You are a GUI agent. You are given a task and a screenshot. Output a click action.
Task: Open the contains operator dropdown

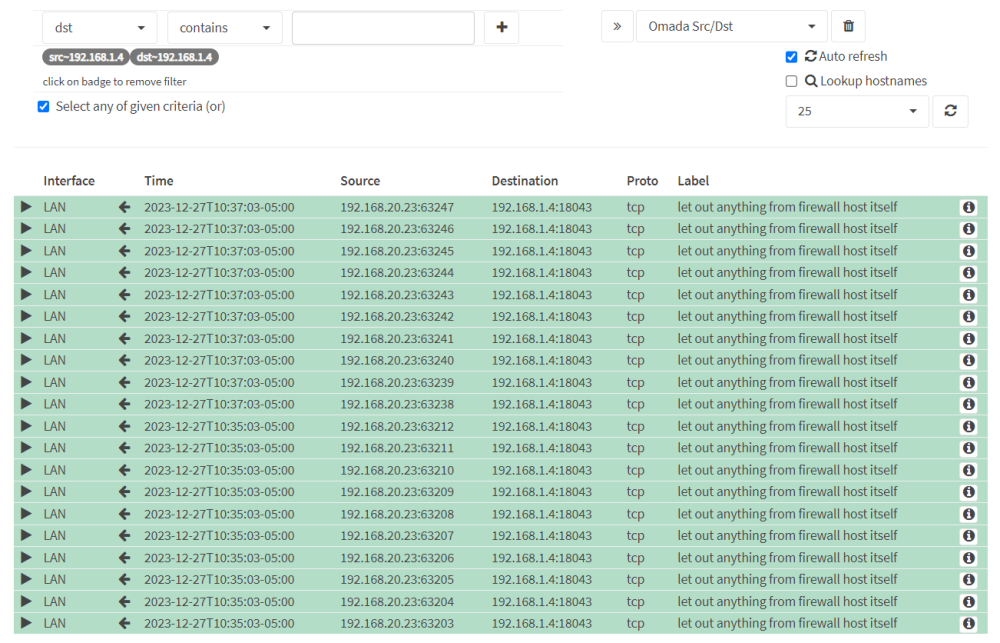pos(224,27)
